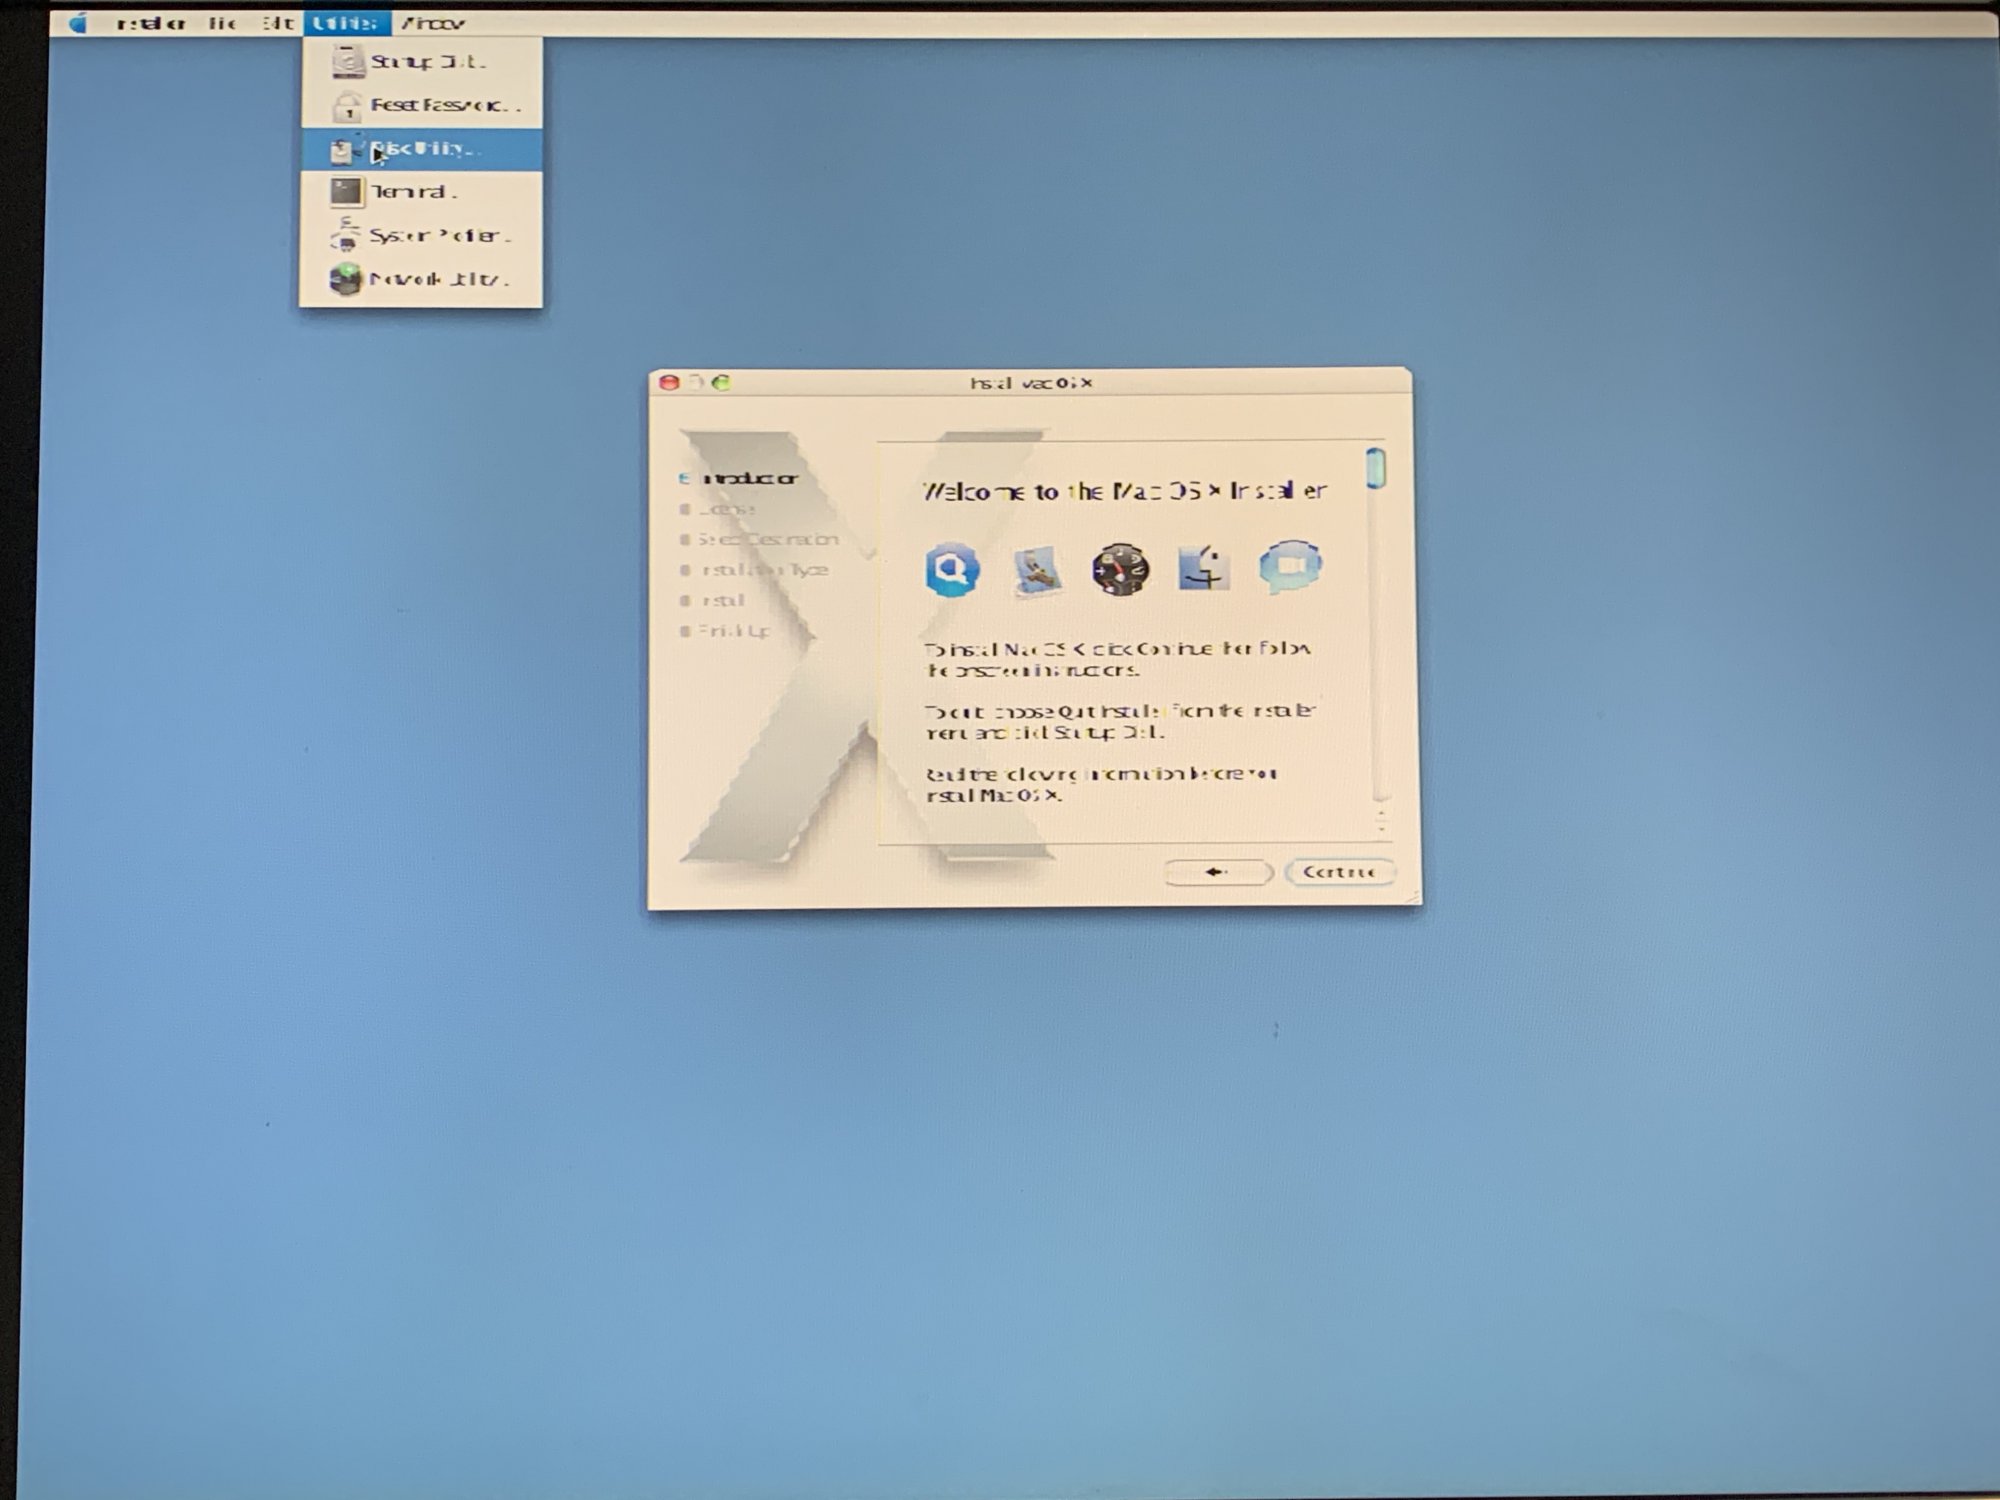Click the Dashboard gauge icon in installer
The width and height of the screenshot is (2000, 1500).
pos(1120,570)
